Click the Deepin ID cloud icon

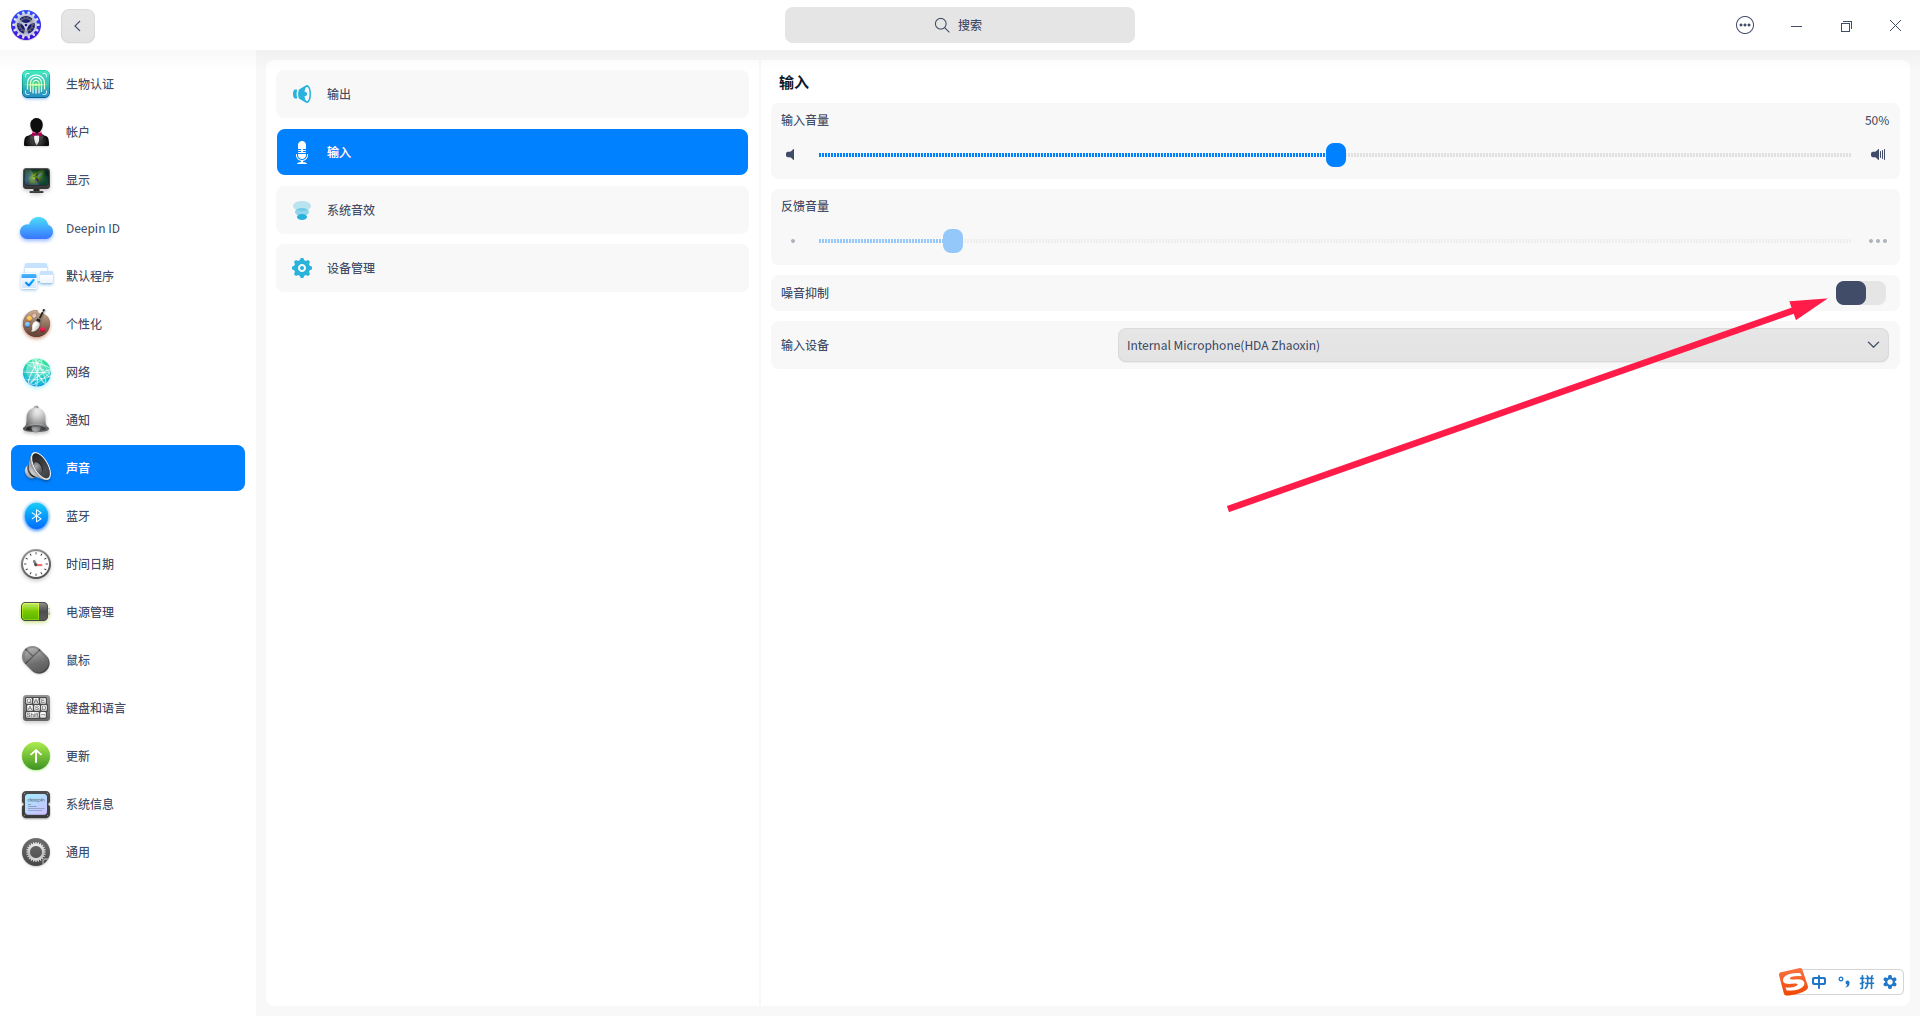(36, 229)
